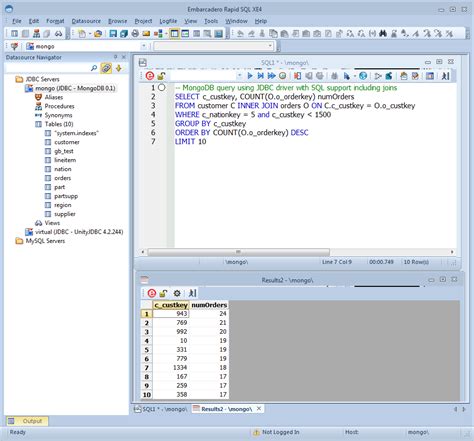Click the rightmost icon in Results toolbar

click(x=192, y=293)
